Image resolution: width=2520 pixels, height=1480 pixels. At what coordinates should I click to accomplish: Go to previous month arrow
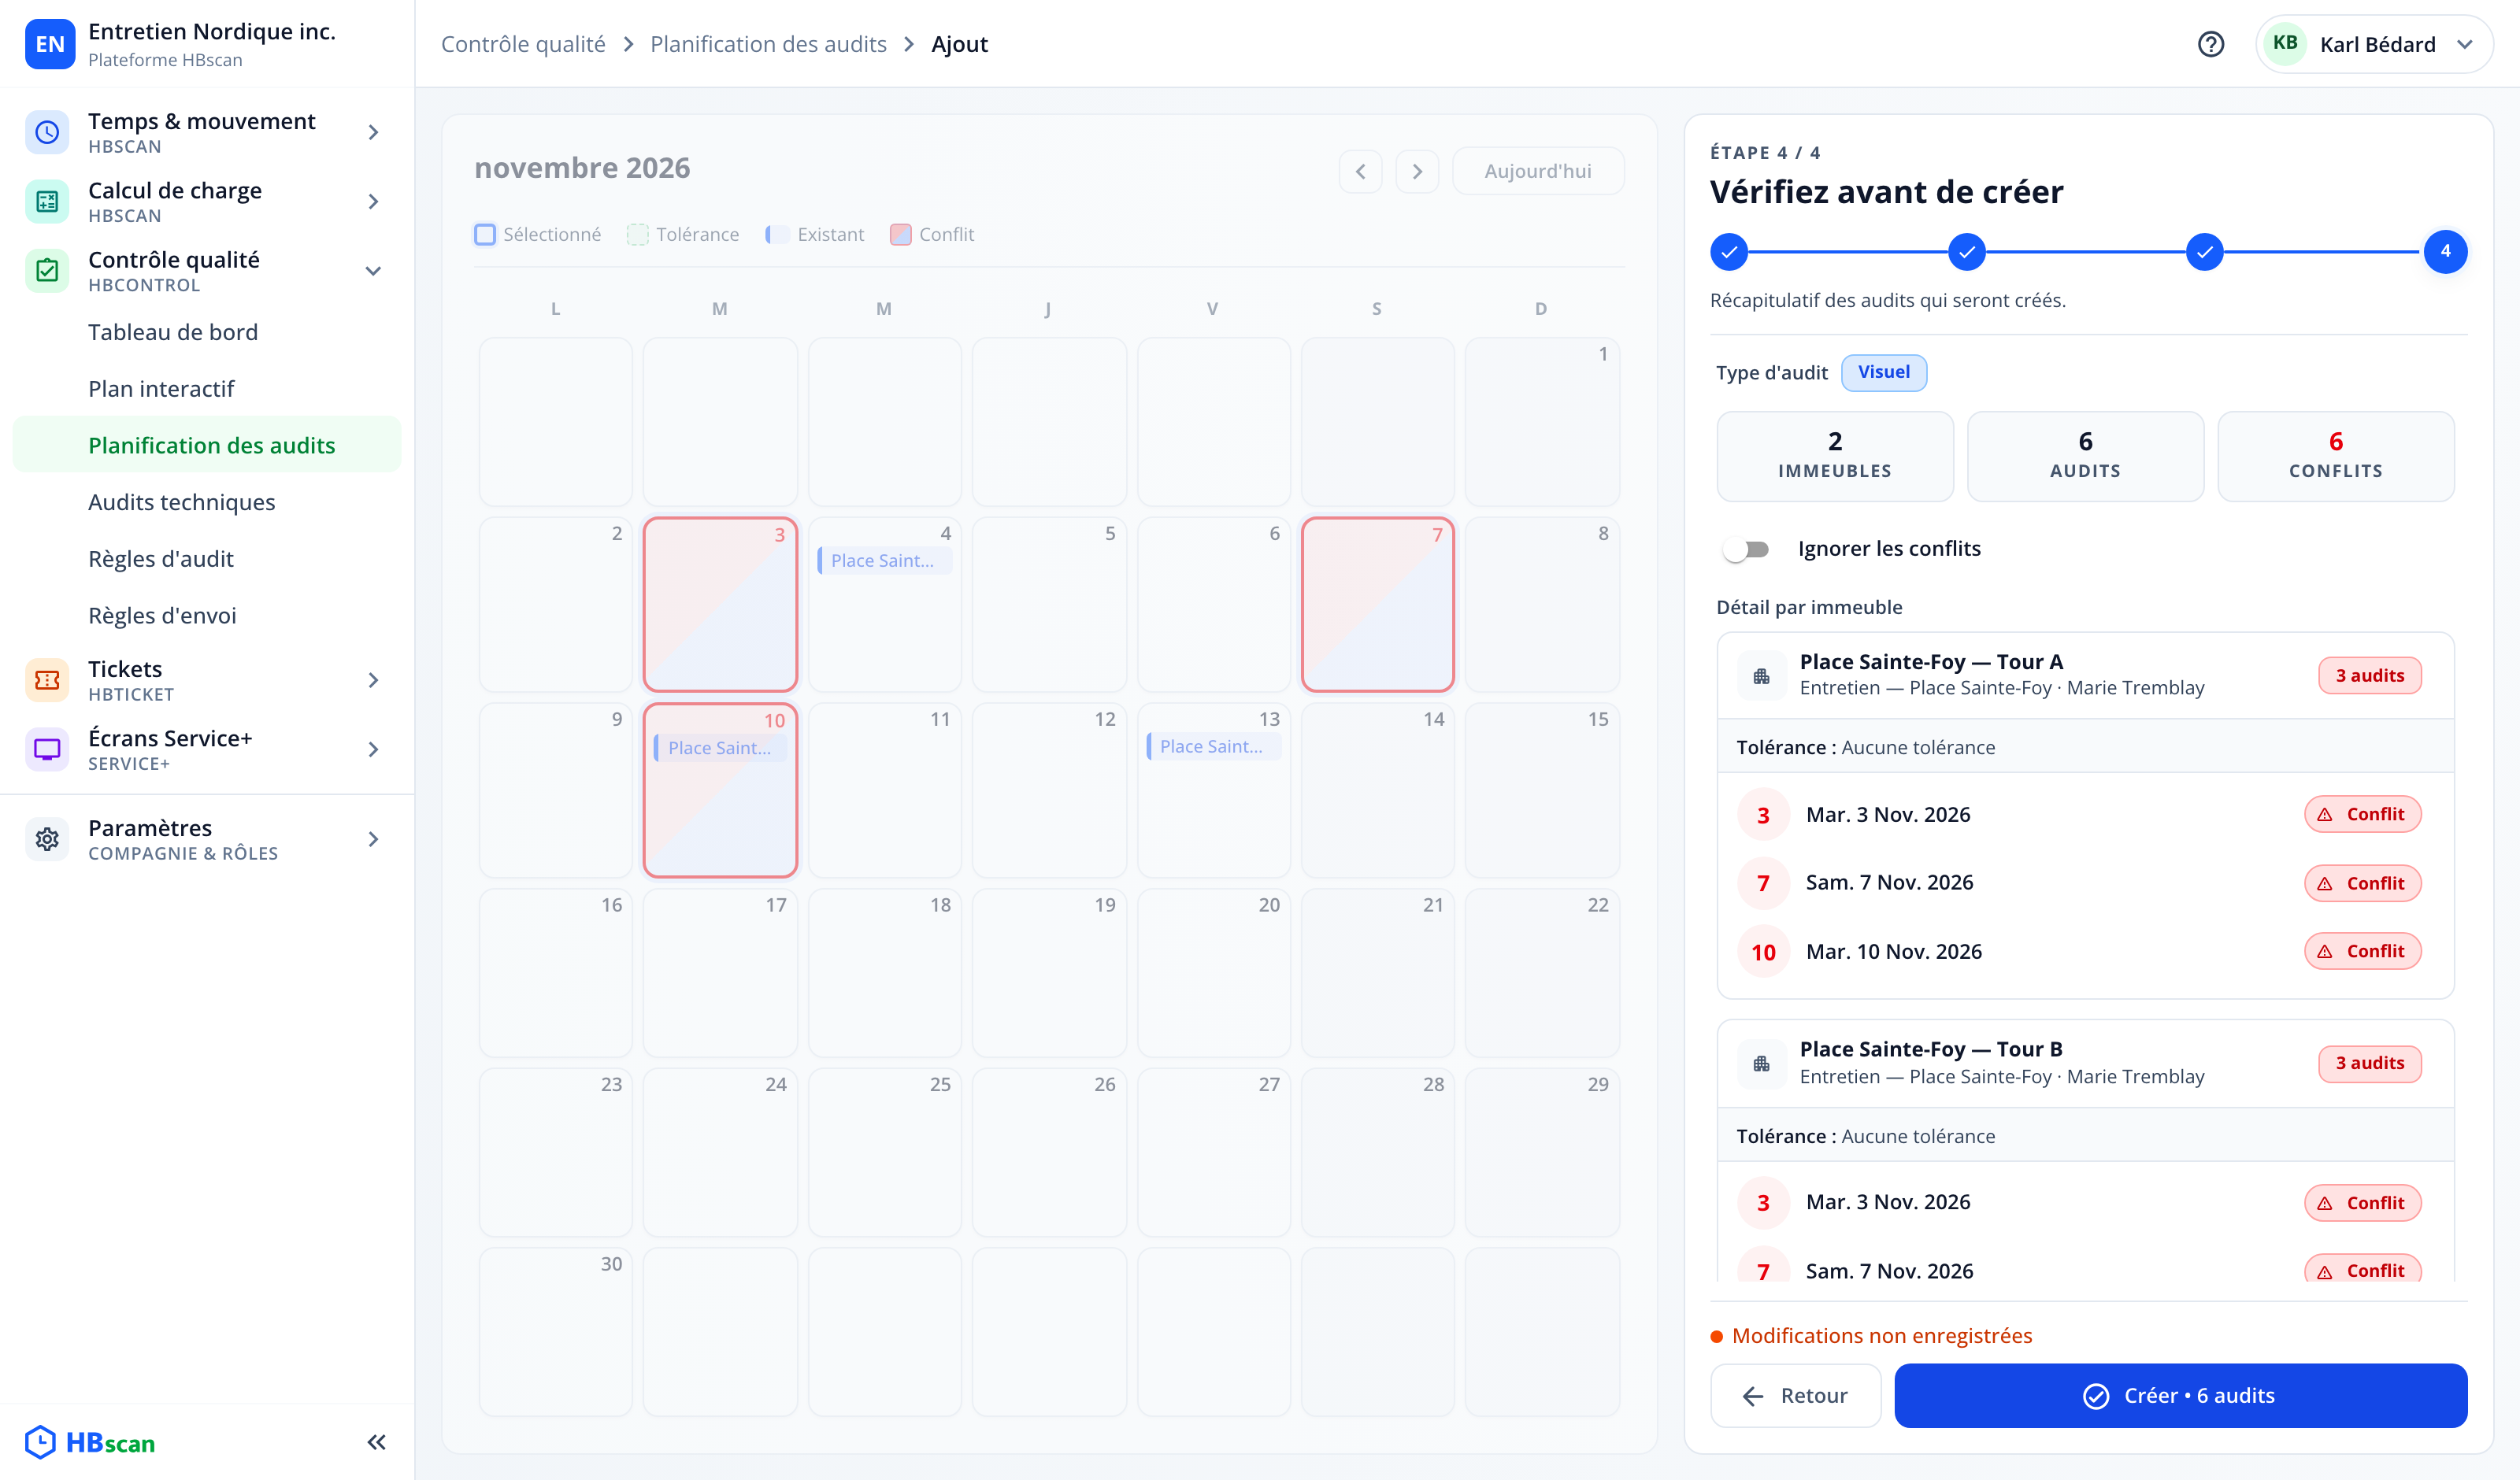1360,171
